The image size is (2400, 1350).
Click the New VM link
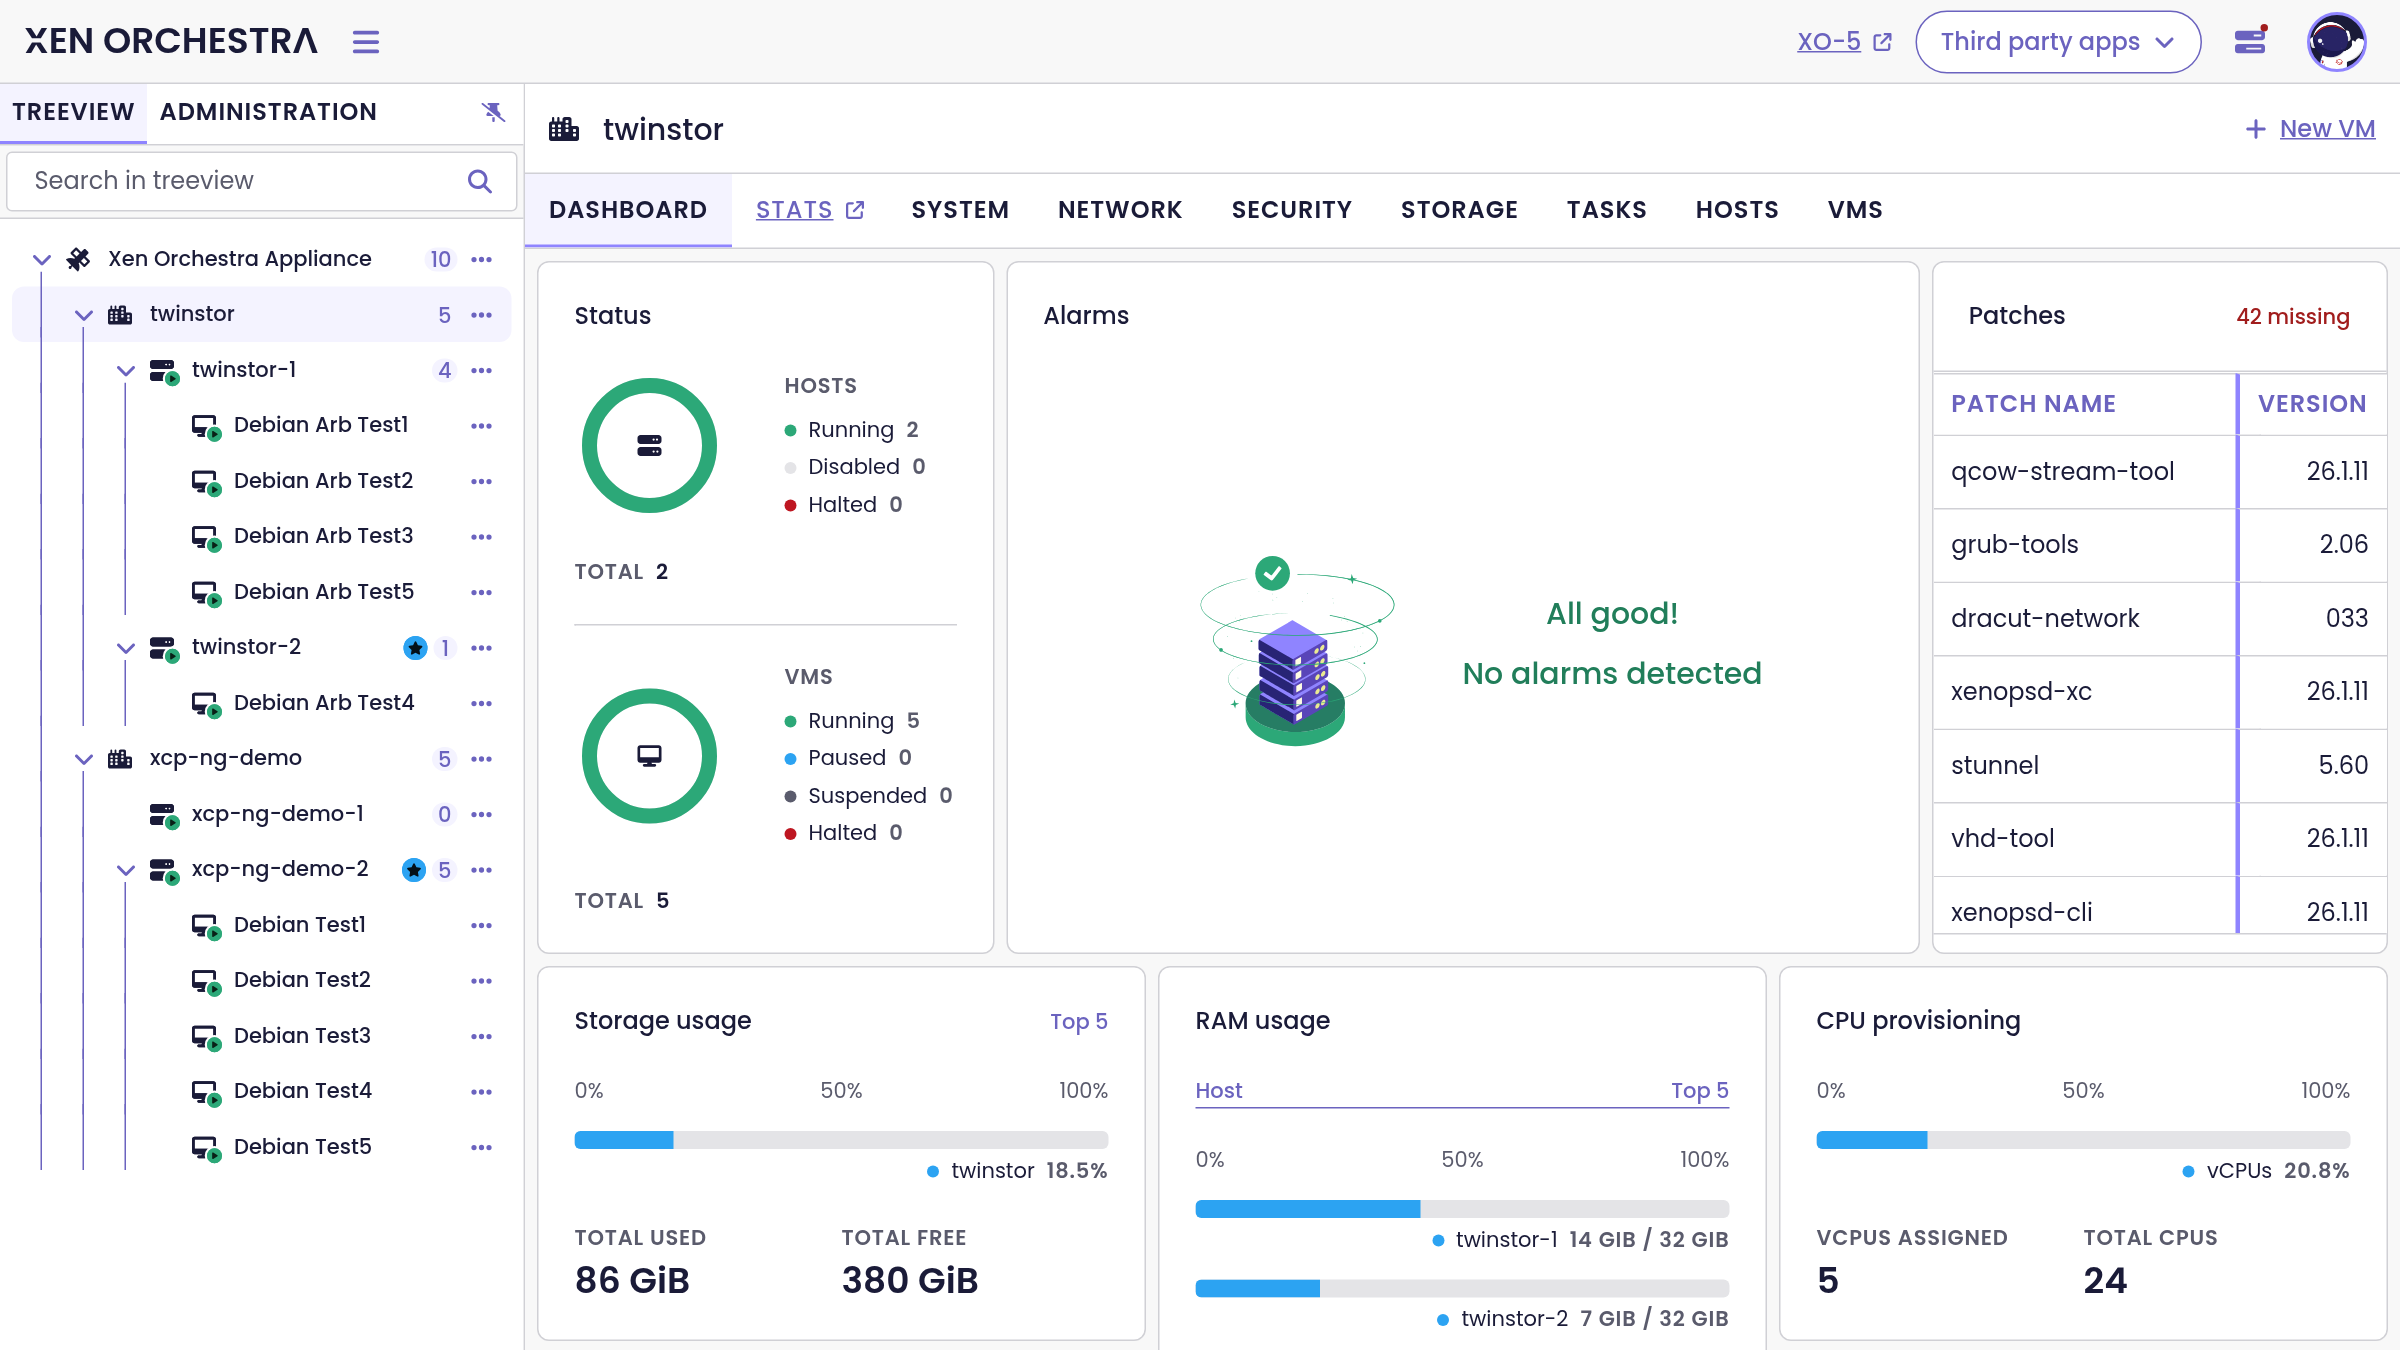pyautogui.click(x=2310, y=129)
